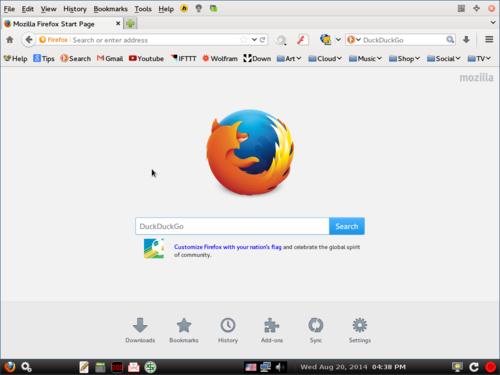Open the Edit menu
Screen dimensions: 500x375
(x=28, y=9)
